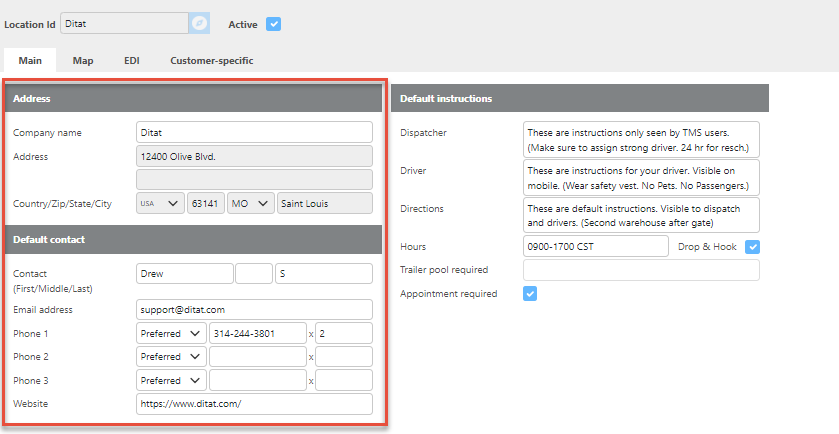839x434 pixels.
Task: Click the Company name field
Action: [254, 132]
